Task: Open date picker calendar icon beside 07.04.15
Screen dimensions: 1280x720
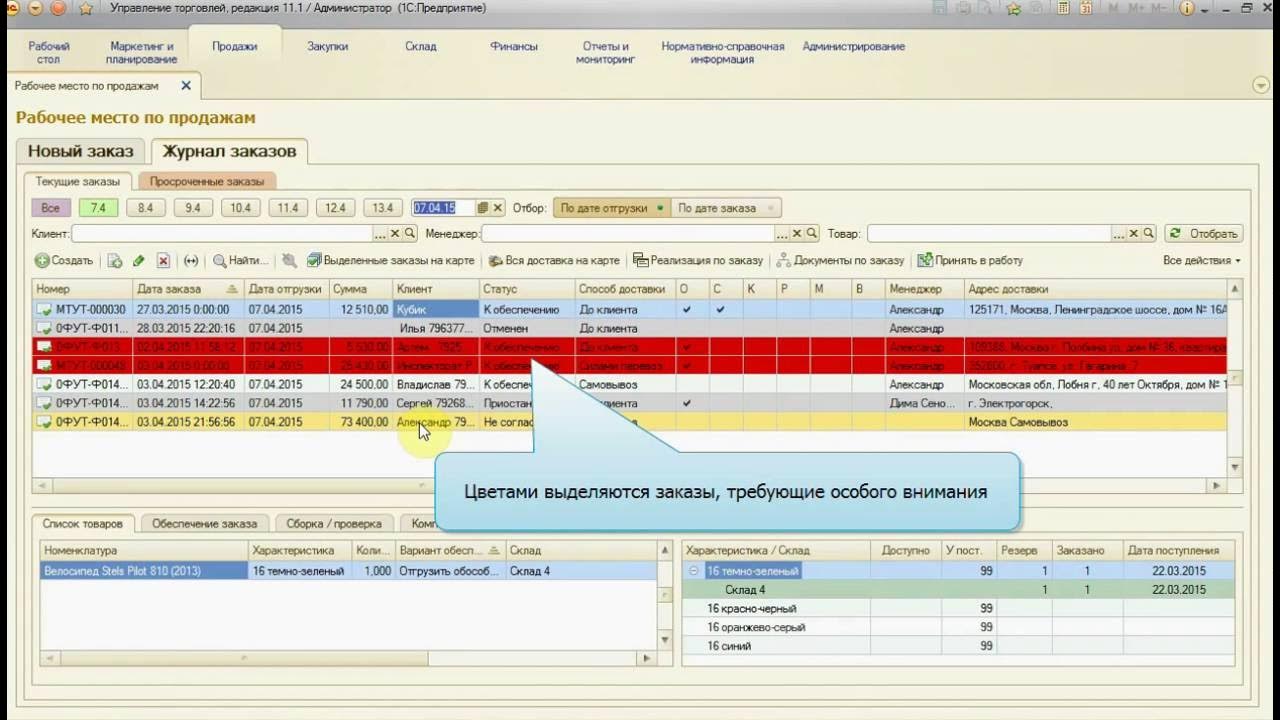Action: point(483,208)
